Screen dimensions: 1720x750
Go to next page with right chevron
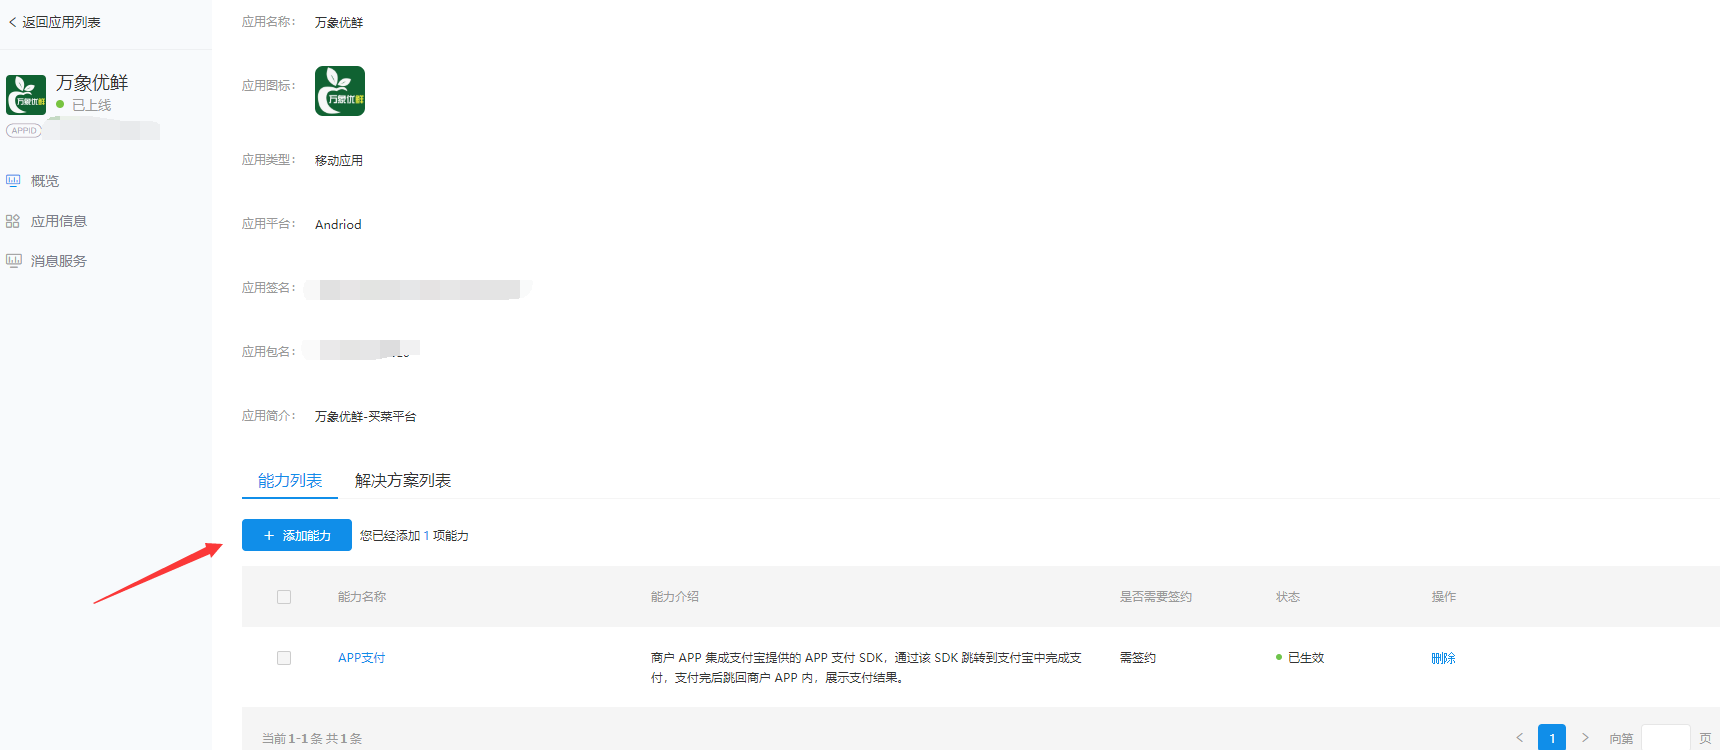point(1585,738)
